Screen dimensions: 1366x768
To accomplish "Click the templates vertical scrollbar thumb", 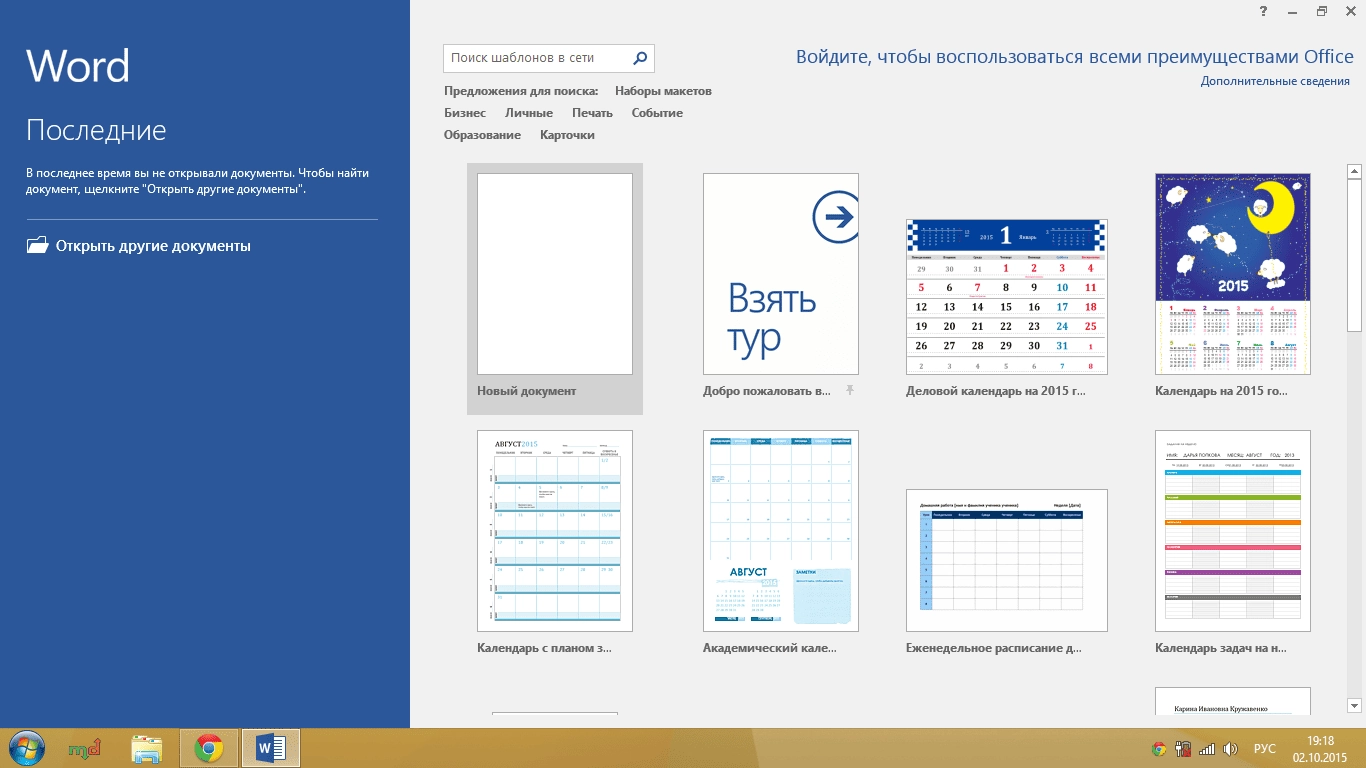I will [1355, 255].
